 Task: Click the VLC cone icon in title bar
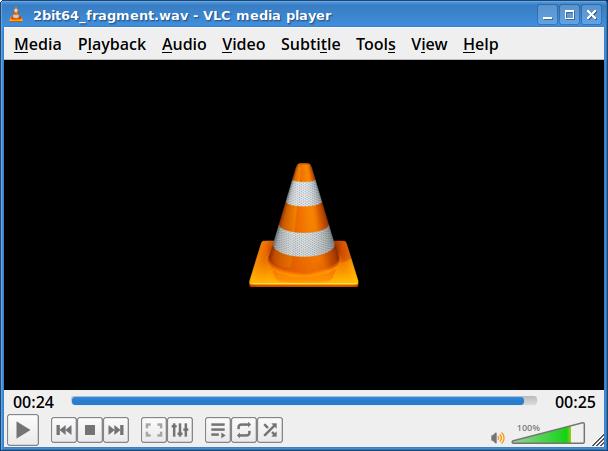pos(16,15)
